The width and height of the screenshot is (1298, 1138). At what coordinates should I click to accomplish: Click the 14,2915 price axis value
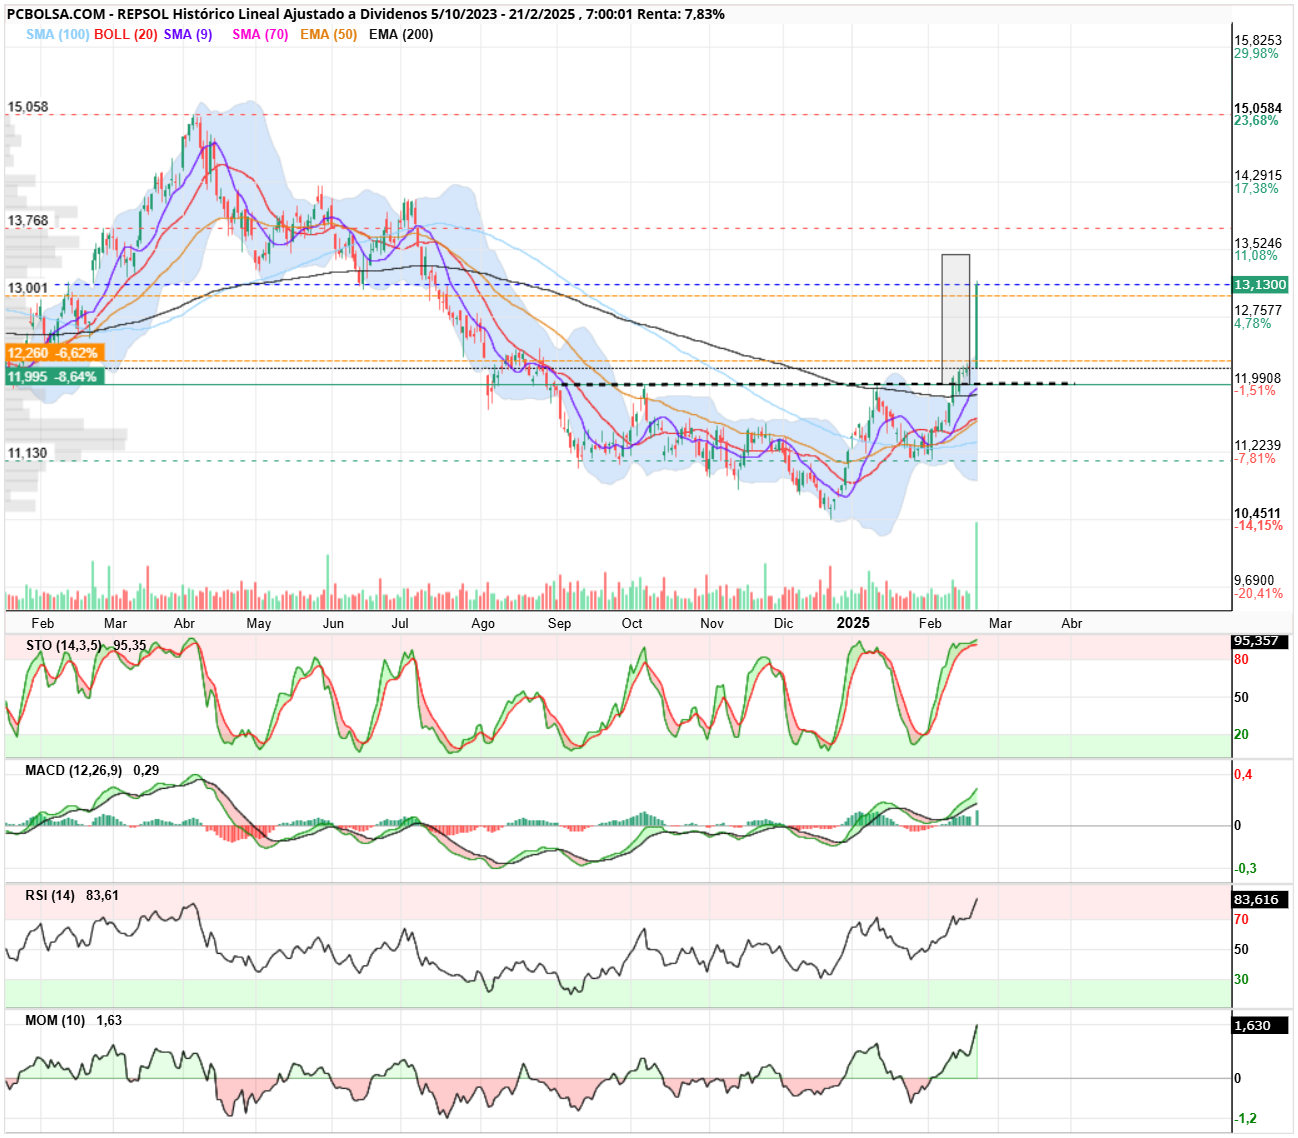(x=1258, y=176)
